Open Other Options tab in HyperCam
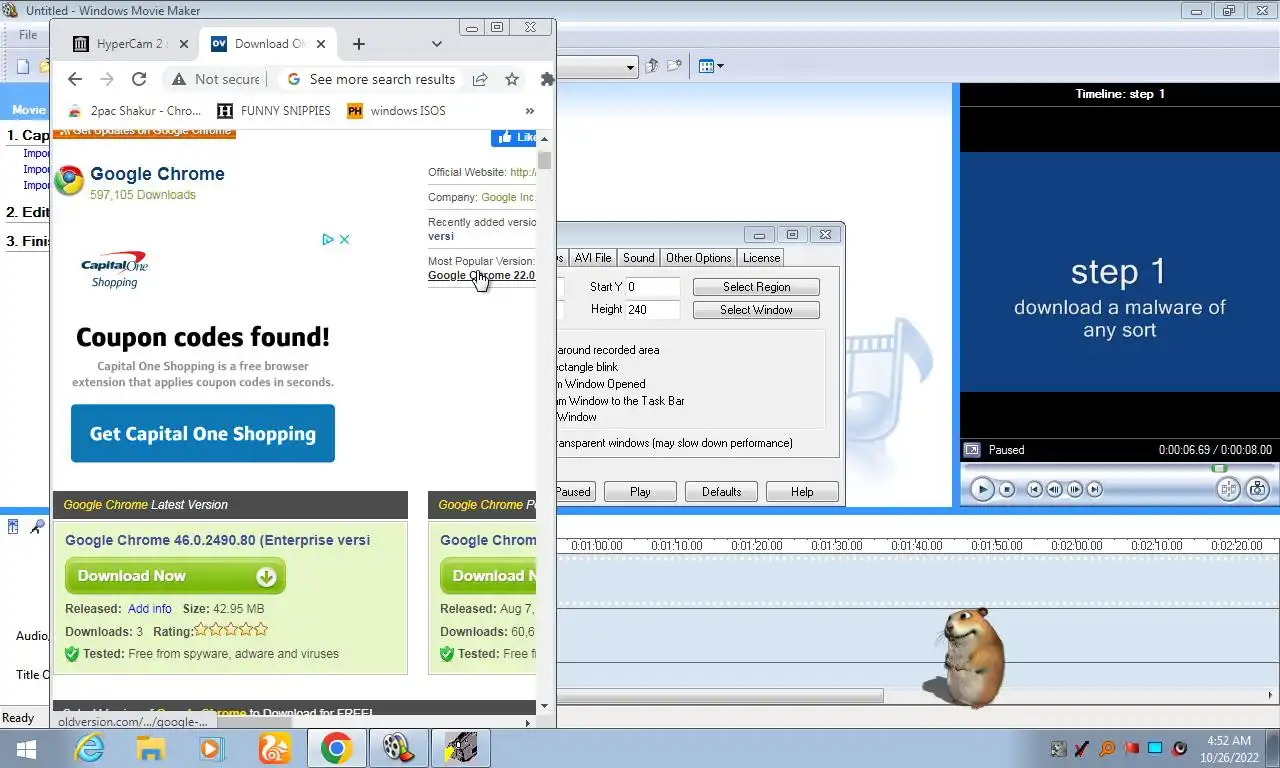 [x=699, y=258]
